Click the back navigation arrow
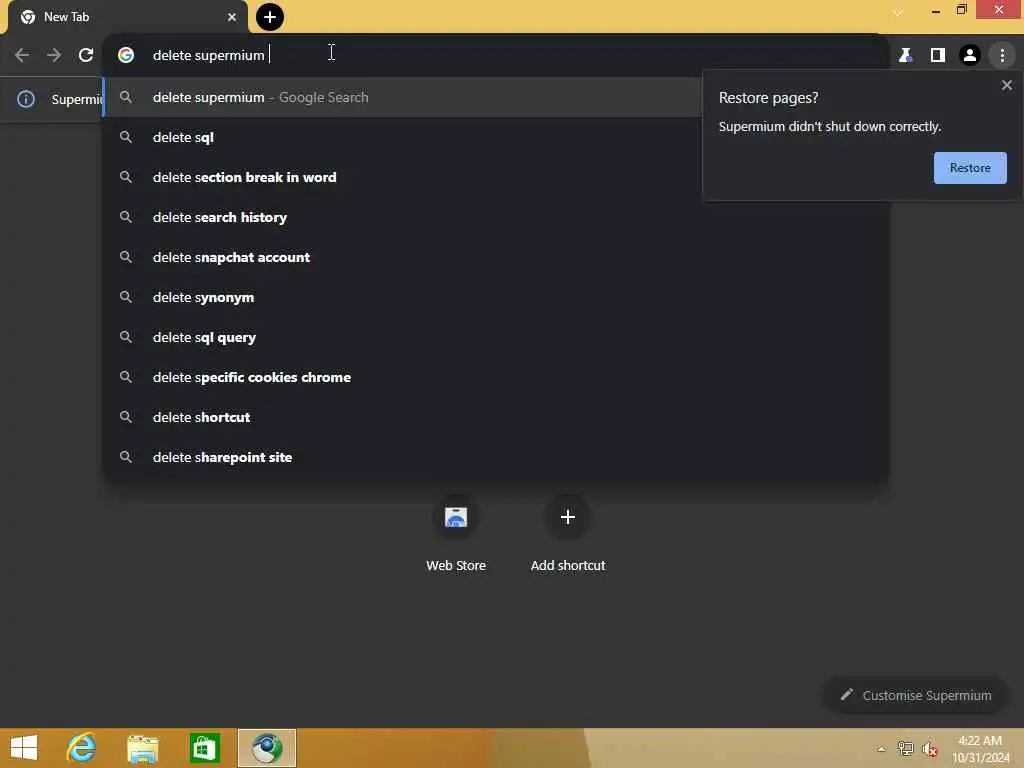Viewport: 1024px width, 768px height. [x=22, y=56]
